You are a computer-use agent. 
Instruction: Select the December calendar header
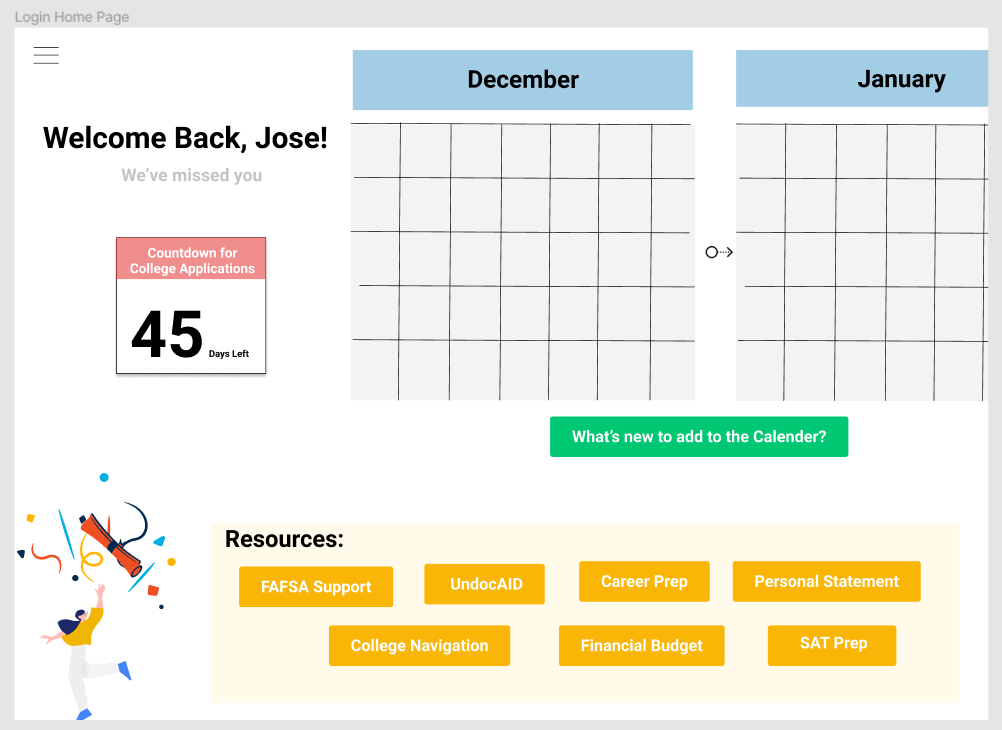click(523, 80)
